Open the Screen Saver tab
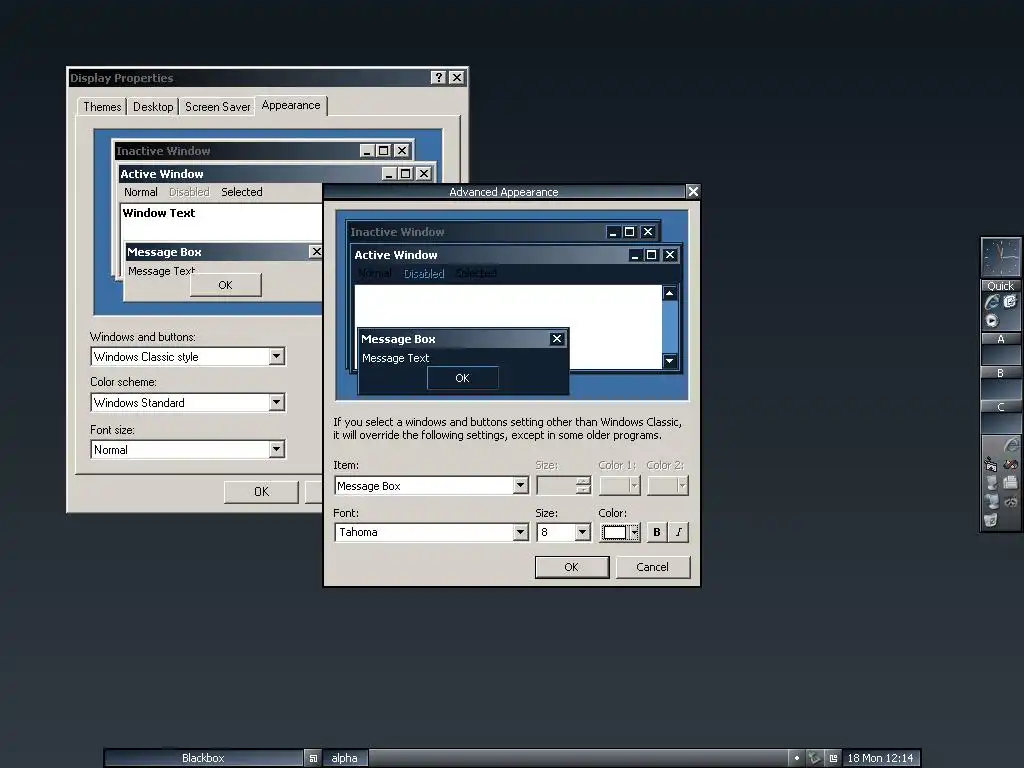 click(x=217, y=107)
